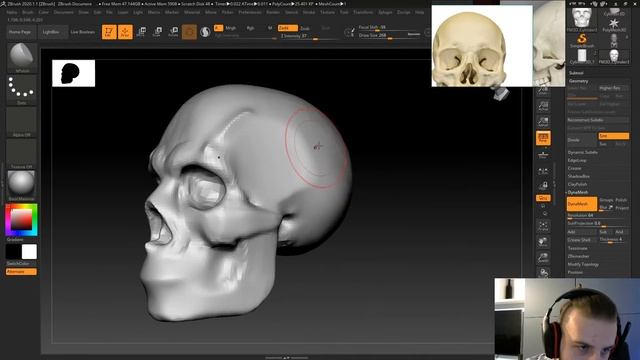The height and width of the screenshot is (360, 640).
Task: Open the Texture Off slot
Action: pyautogui.click(x=22, y=154)
